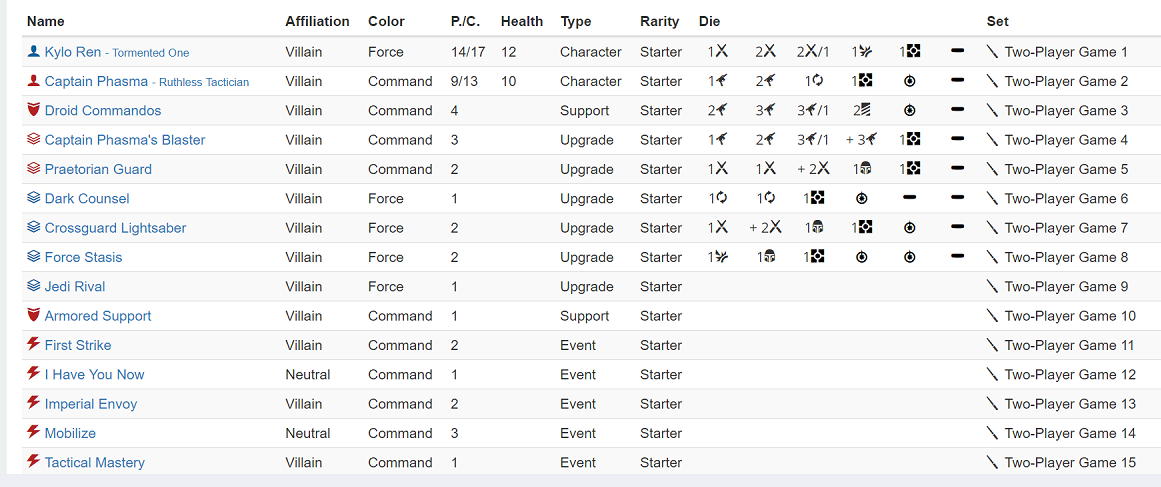
Task: Open Captain Phasma's Blaster card link
Action: 125,140
